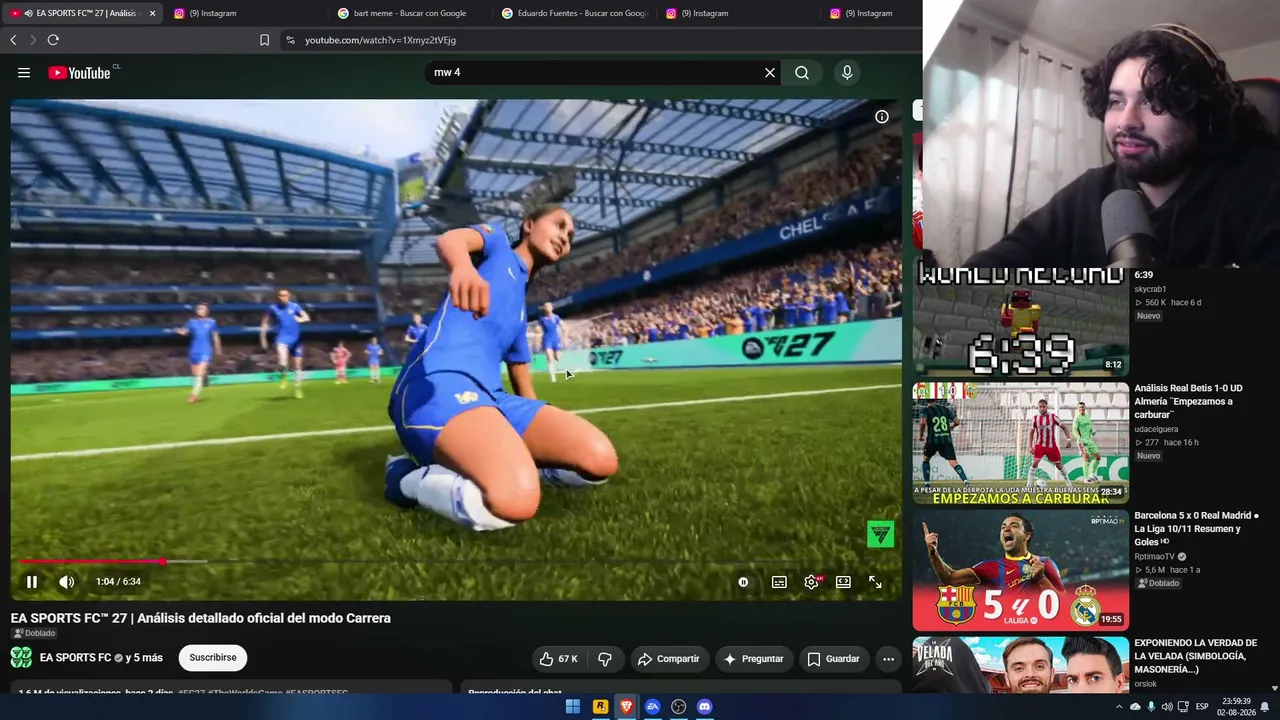Click the Doblado dubbed badge under the title
Image resolution: width=1280 pixels, height=720 pixels.
point(34,633)
